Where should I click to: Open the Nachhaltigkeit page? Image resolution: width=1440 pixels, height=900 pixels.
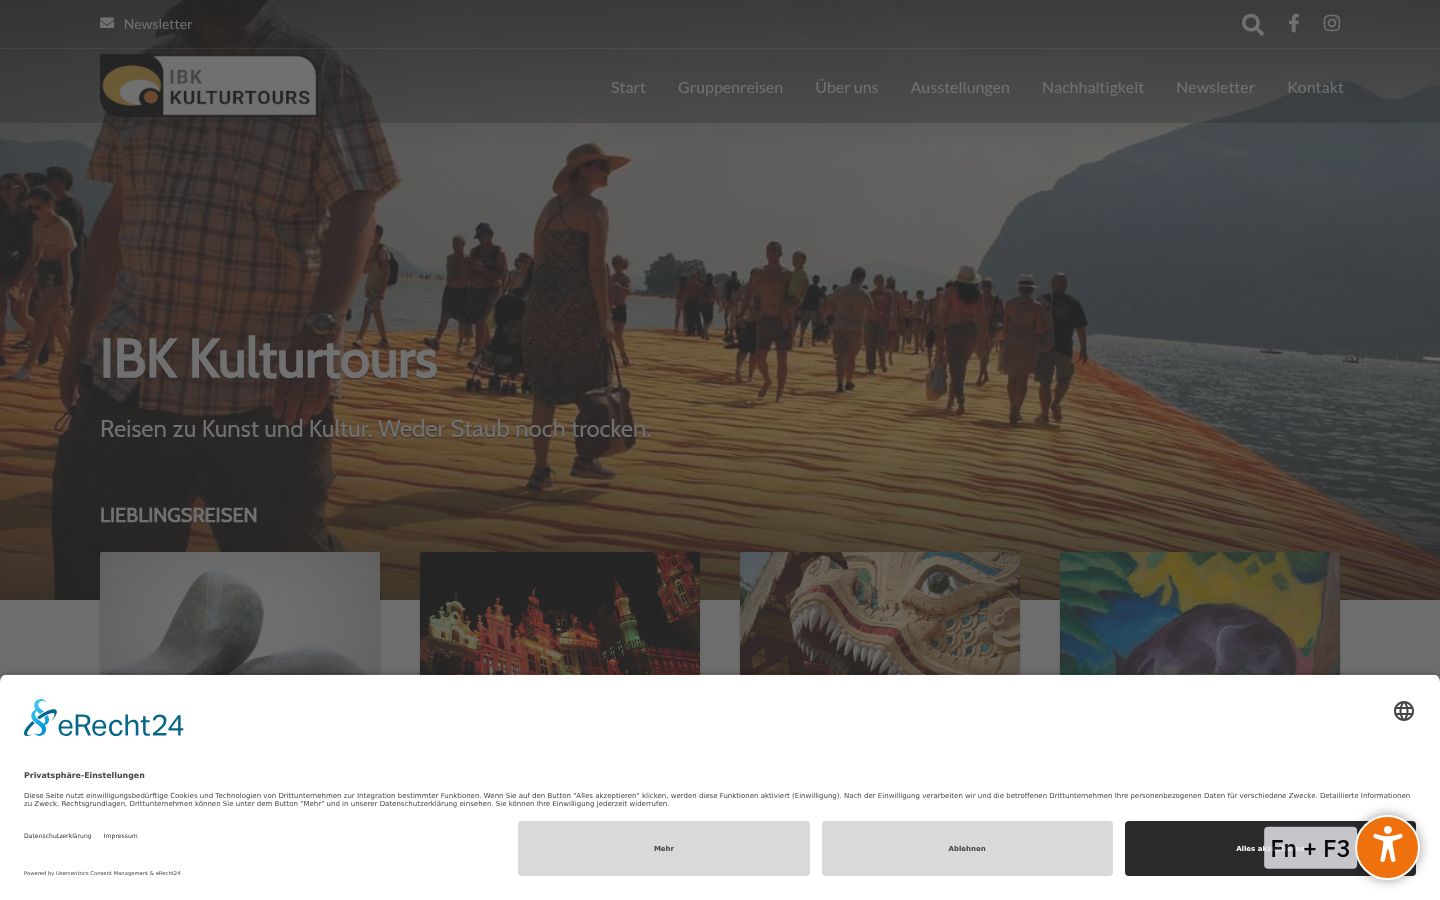click(x=1093, y=87)
